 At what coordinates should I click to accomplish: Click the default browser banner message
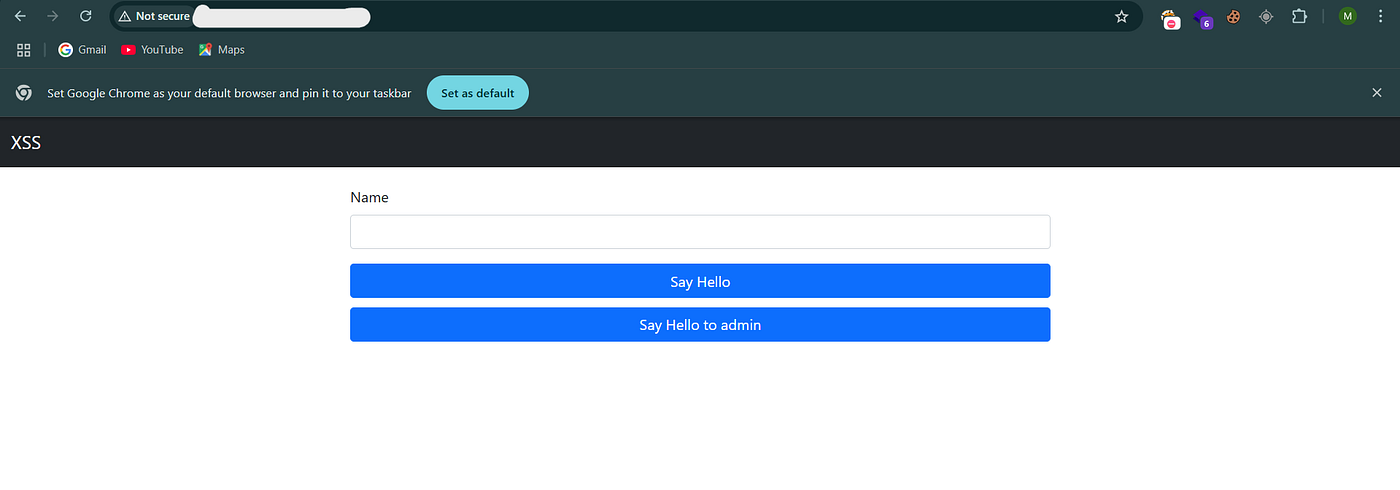(229, 93)
